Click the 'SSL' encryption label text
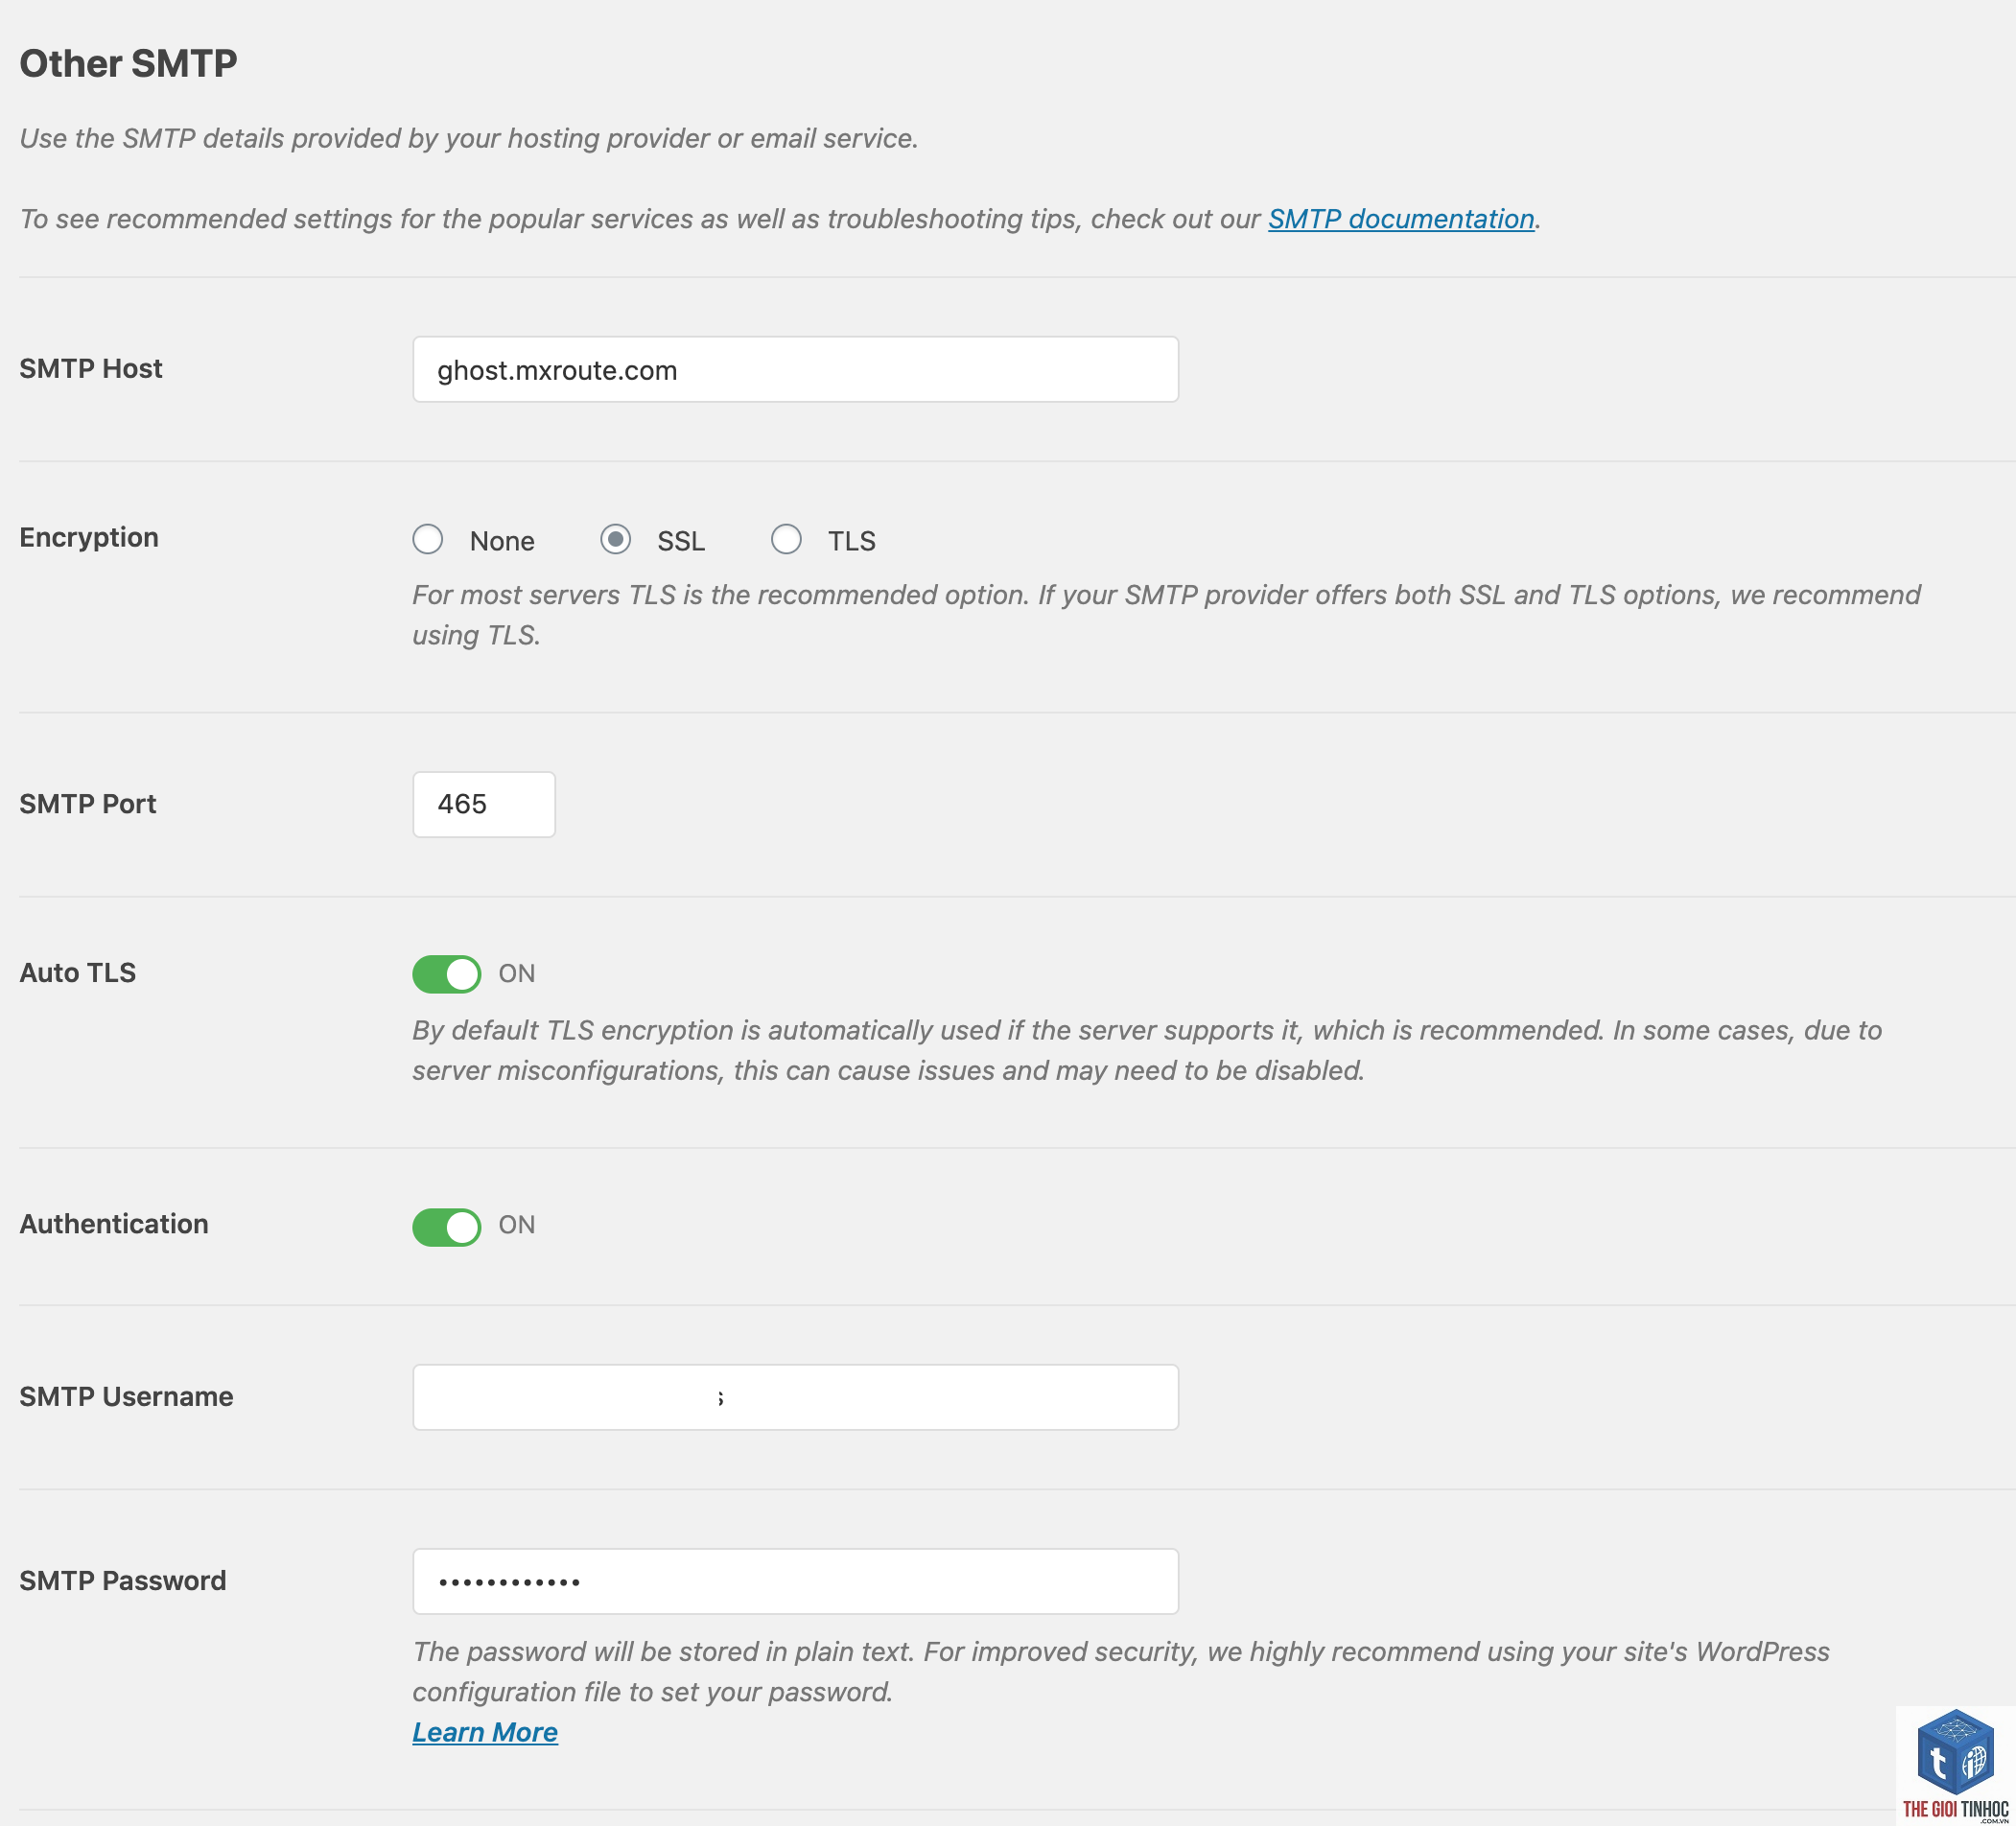This screenshot has height=1826, width=2016. click(x=681, y=541)
